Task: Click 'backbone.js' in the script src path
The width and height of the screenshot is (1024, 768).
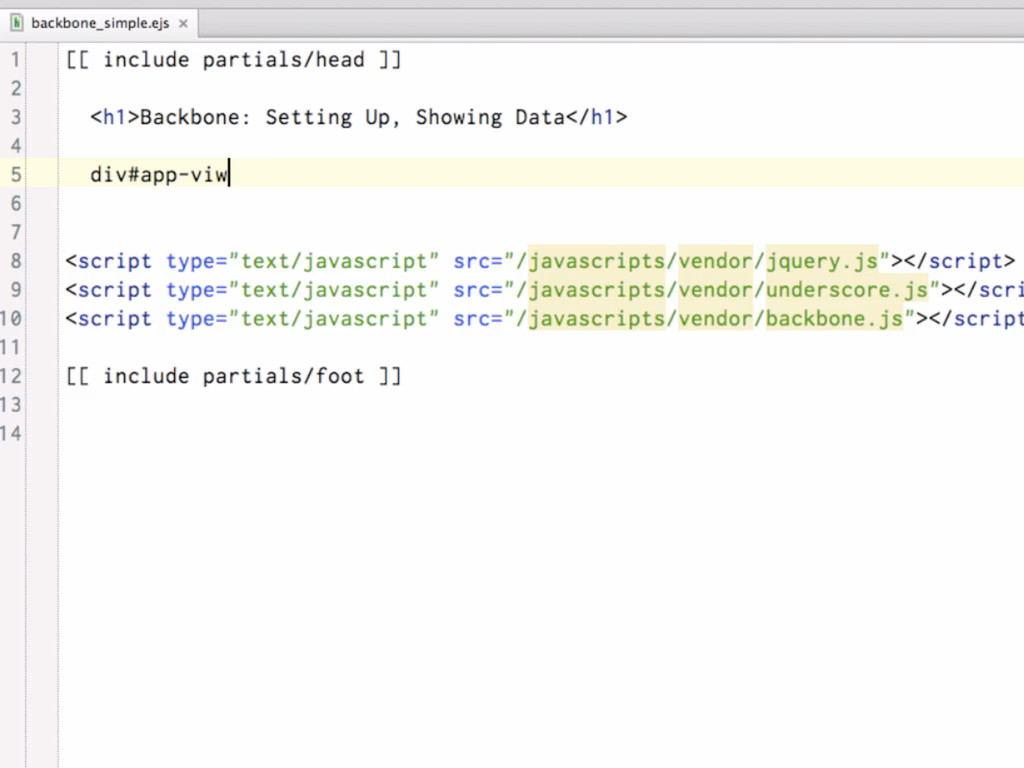Action: 834,319
